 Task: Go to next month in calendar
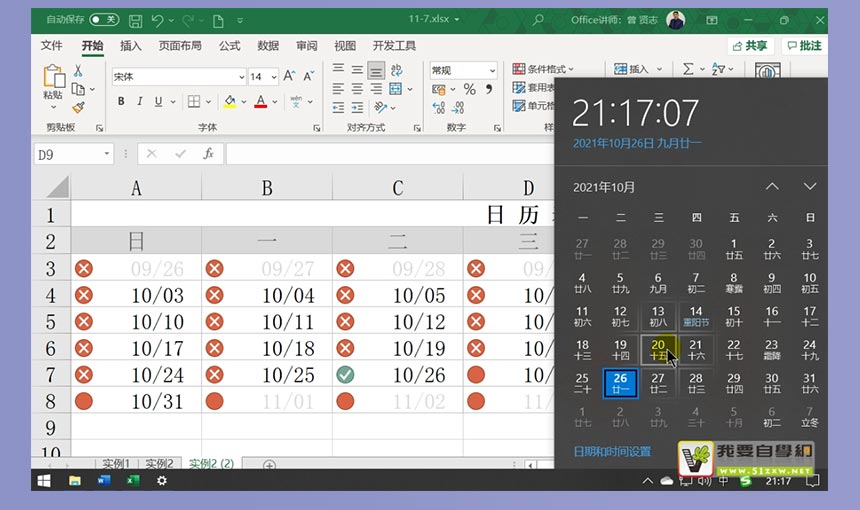[810, 186]
